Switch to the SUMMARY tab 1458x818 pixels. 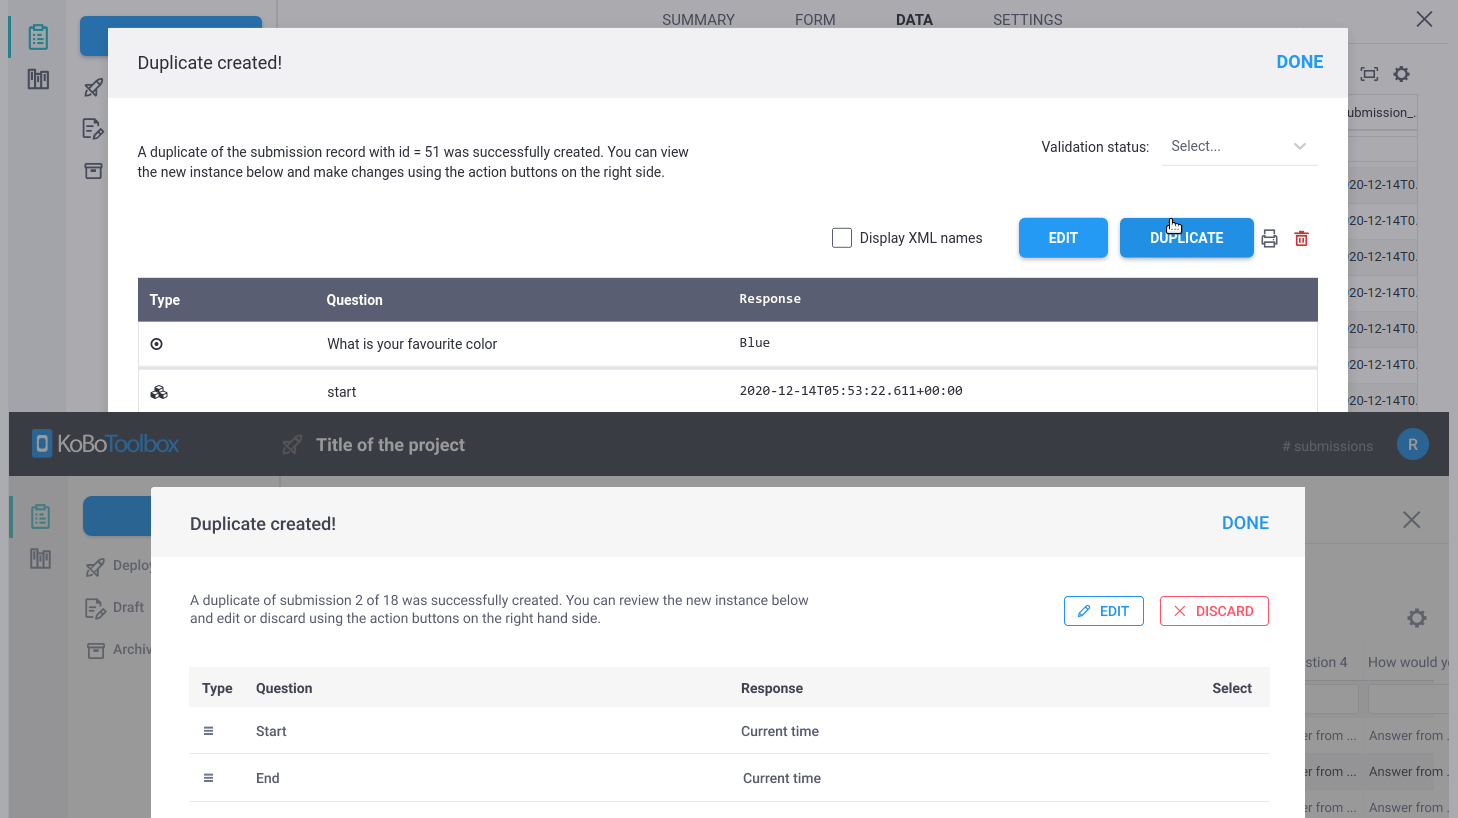coord(698,19)
